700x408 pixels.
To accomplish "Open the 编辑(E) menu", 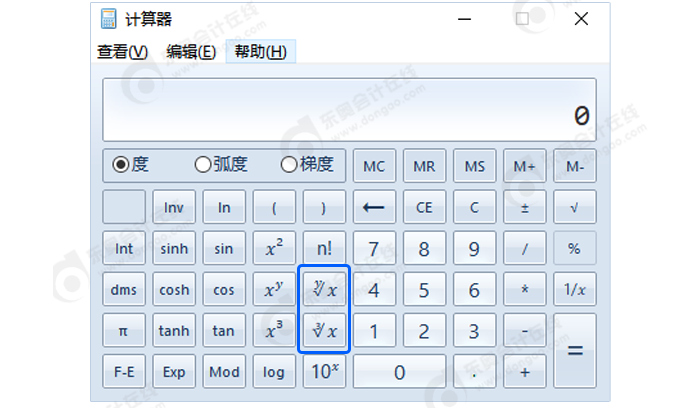I will (191, 52).
